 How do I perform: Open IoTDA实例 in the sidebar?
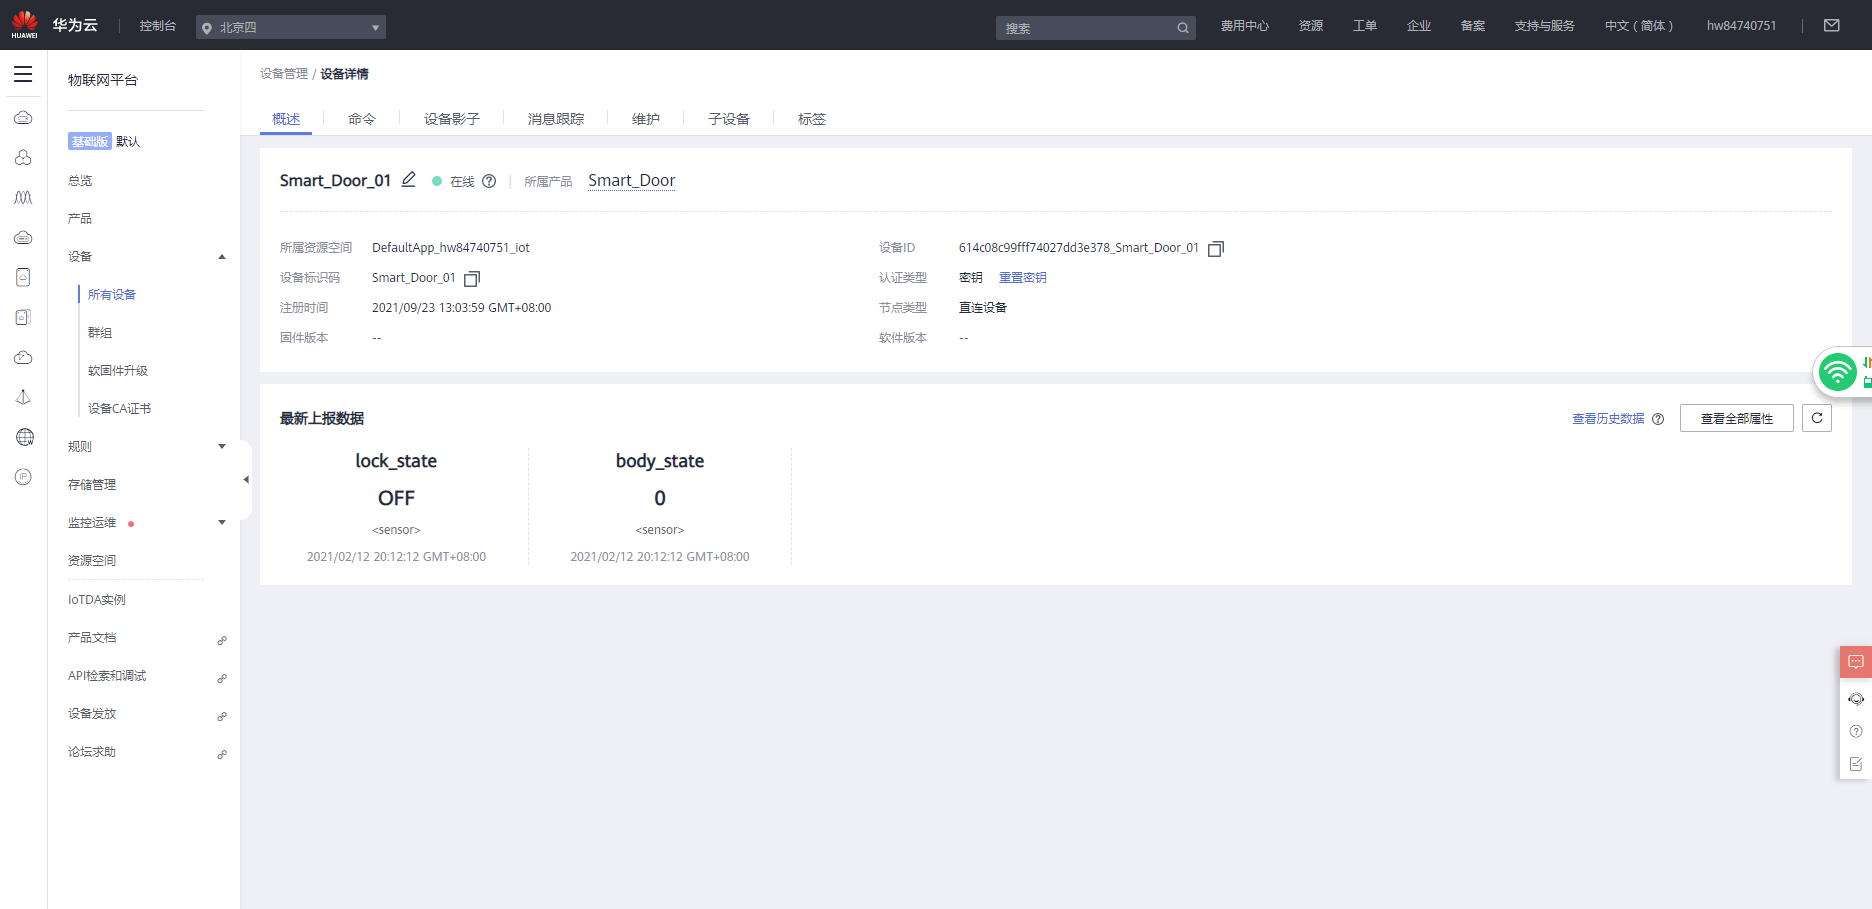[x=97, y=600]
